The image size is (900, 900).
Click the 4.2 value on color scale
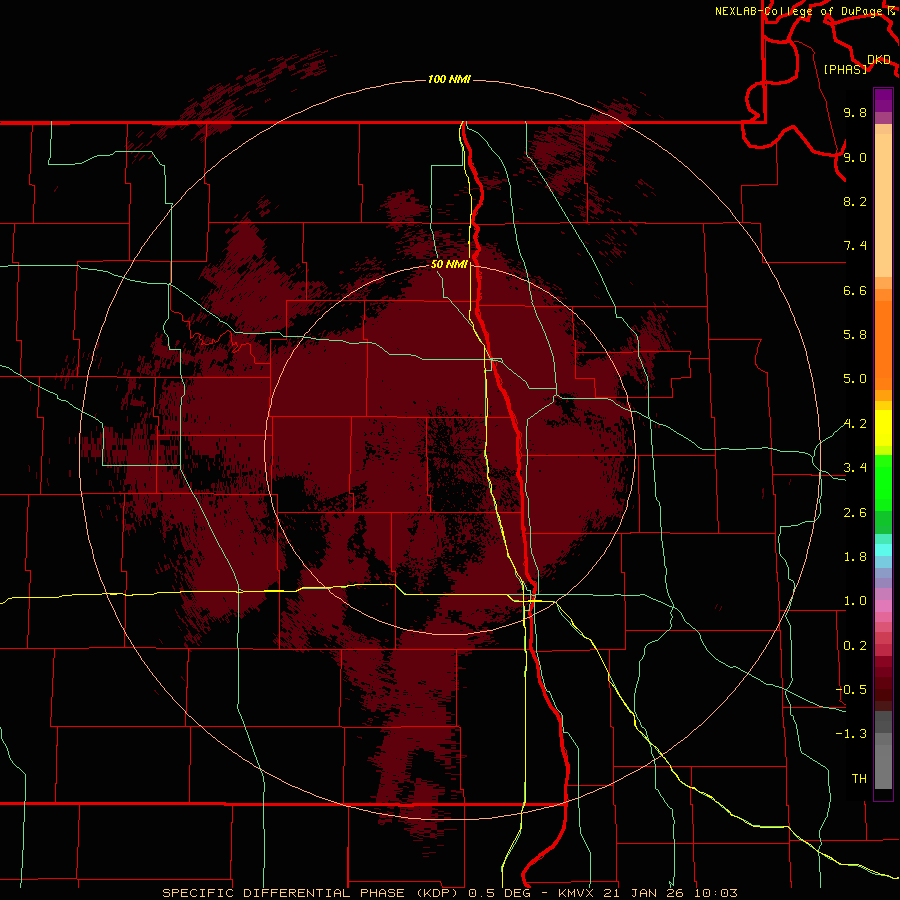click(855, 424)
